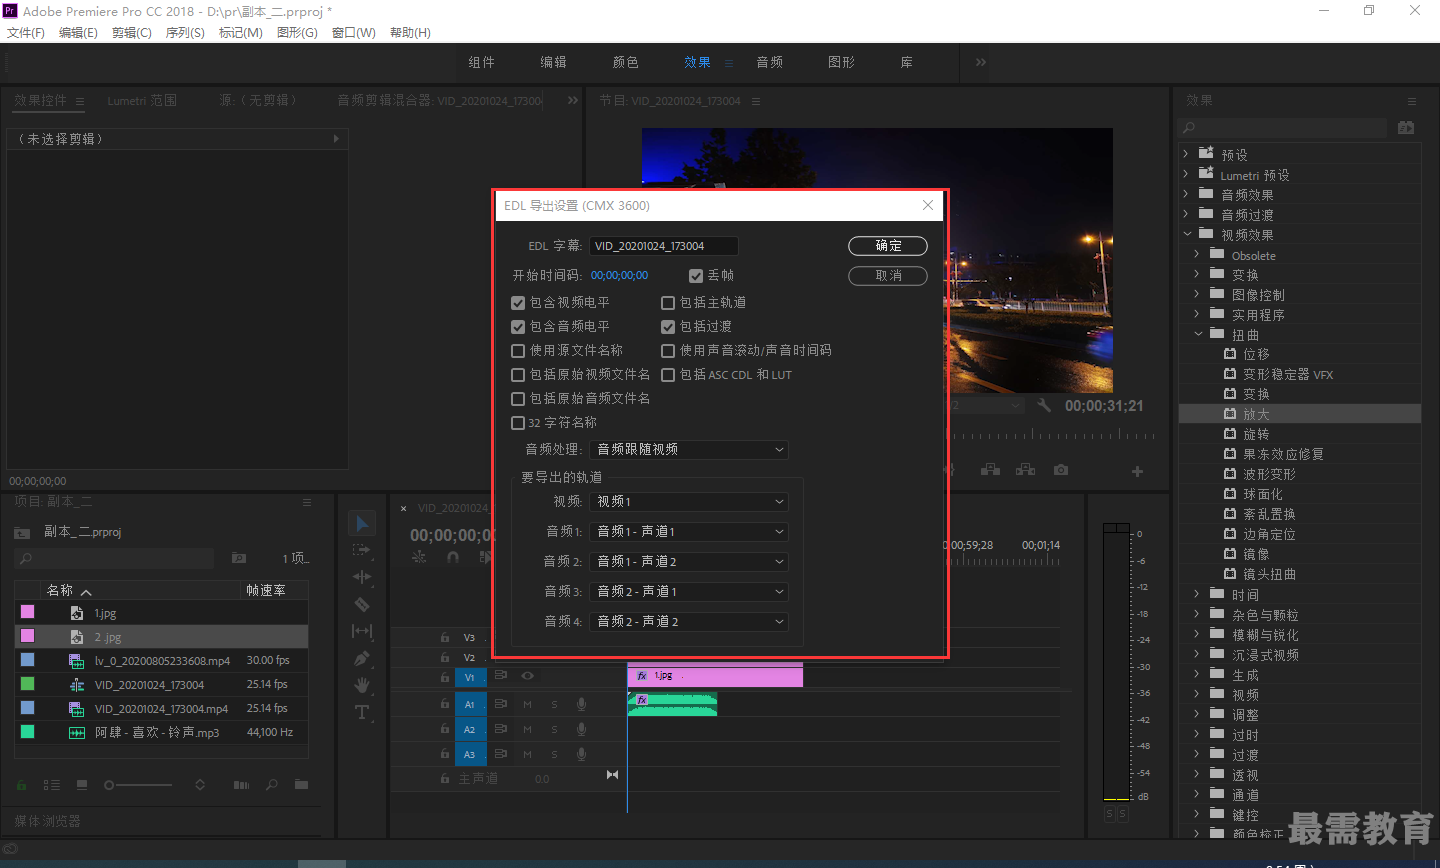Click voice-over record microphone on A1 track
Viewport: 1440px width, 868px height.
(x=581, y=704)
